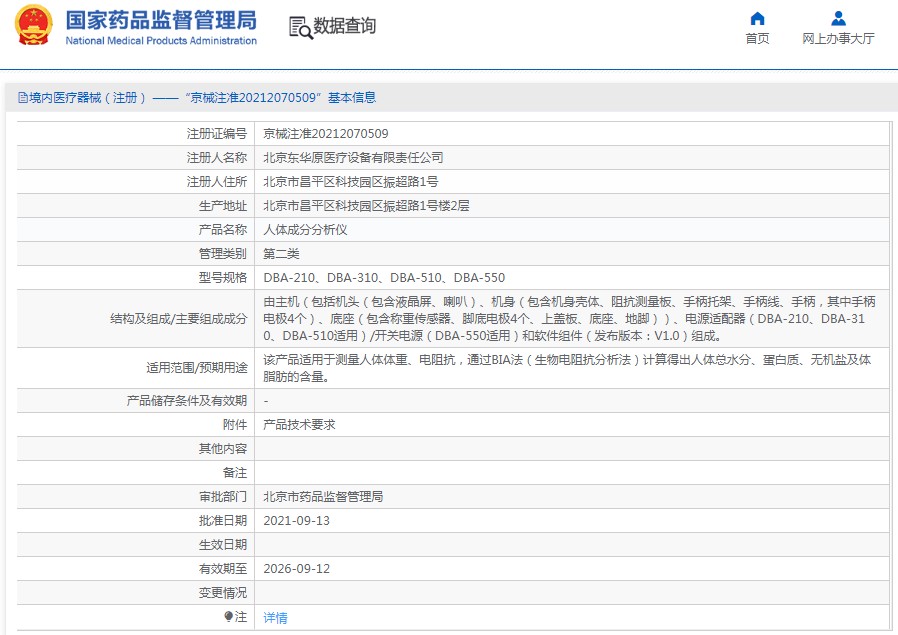Click the 生效日期 label
898x635 pixels.
223,545
